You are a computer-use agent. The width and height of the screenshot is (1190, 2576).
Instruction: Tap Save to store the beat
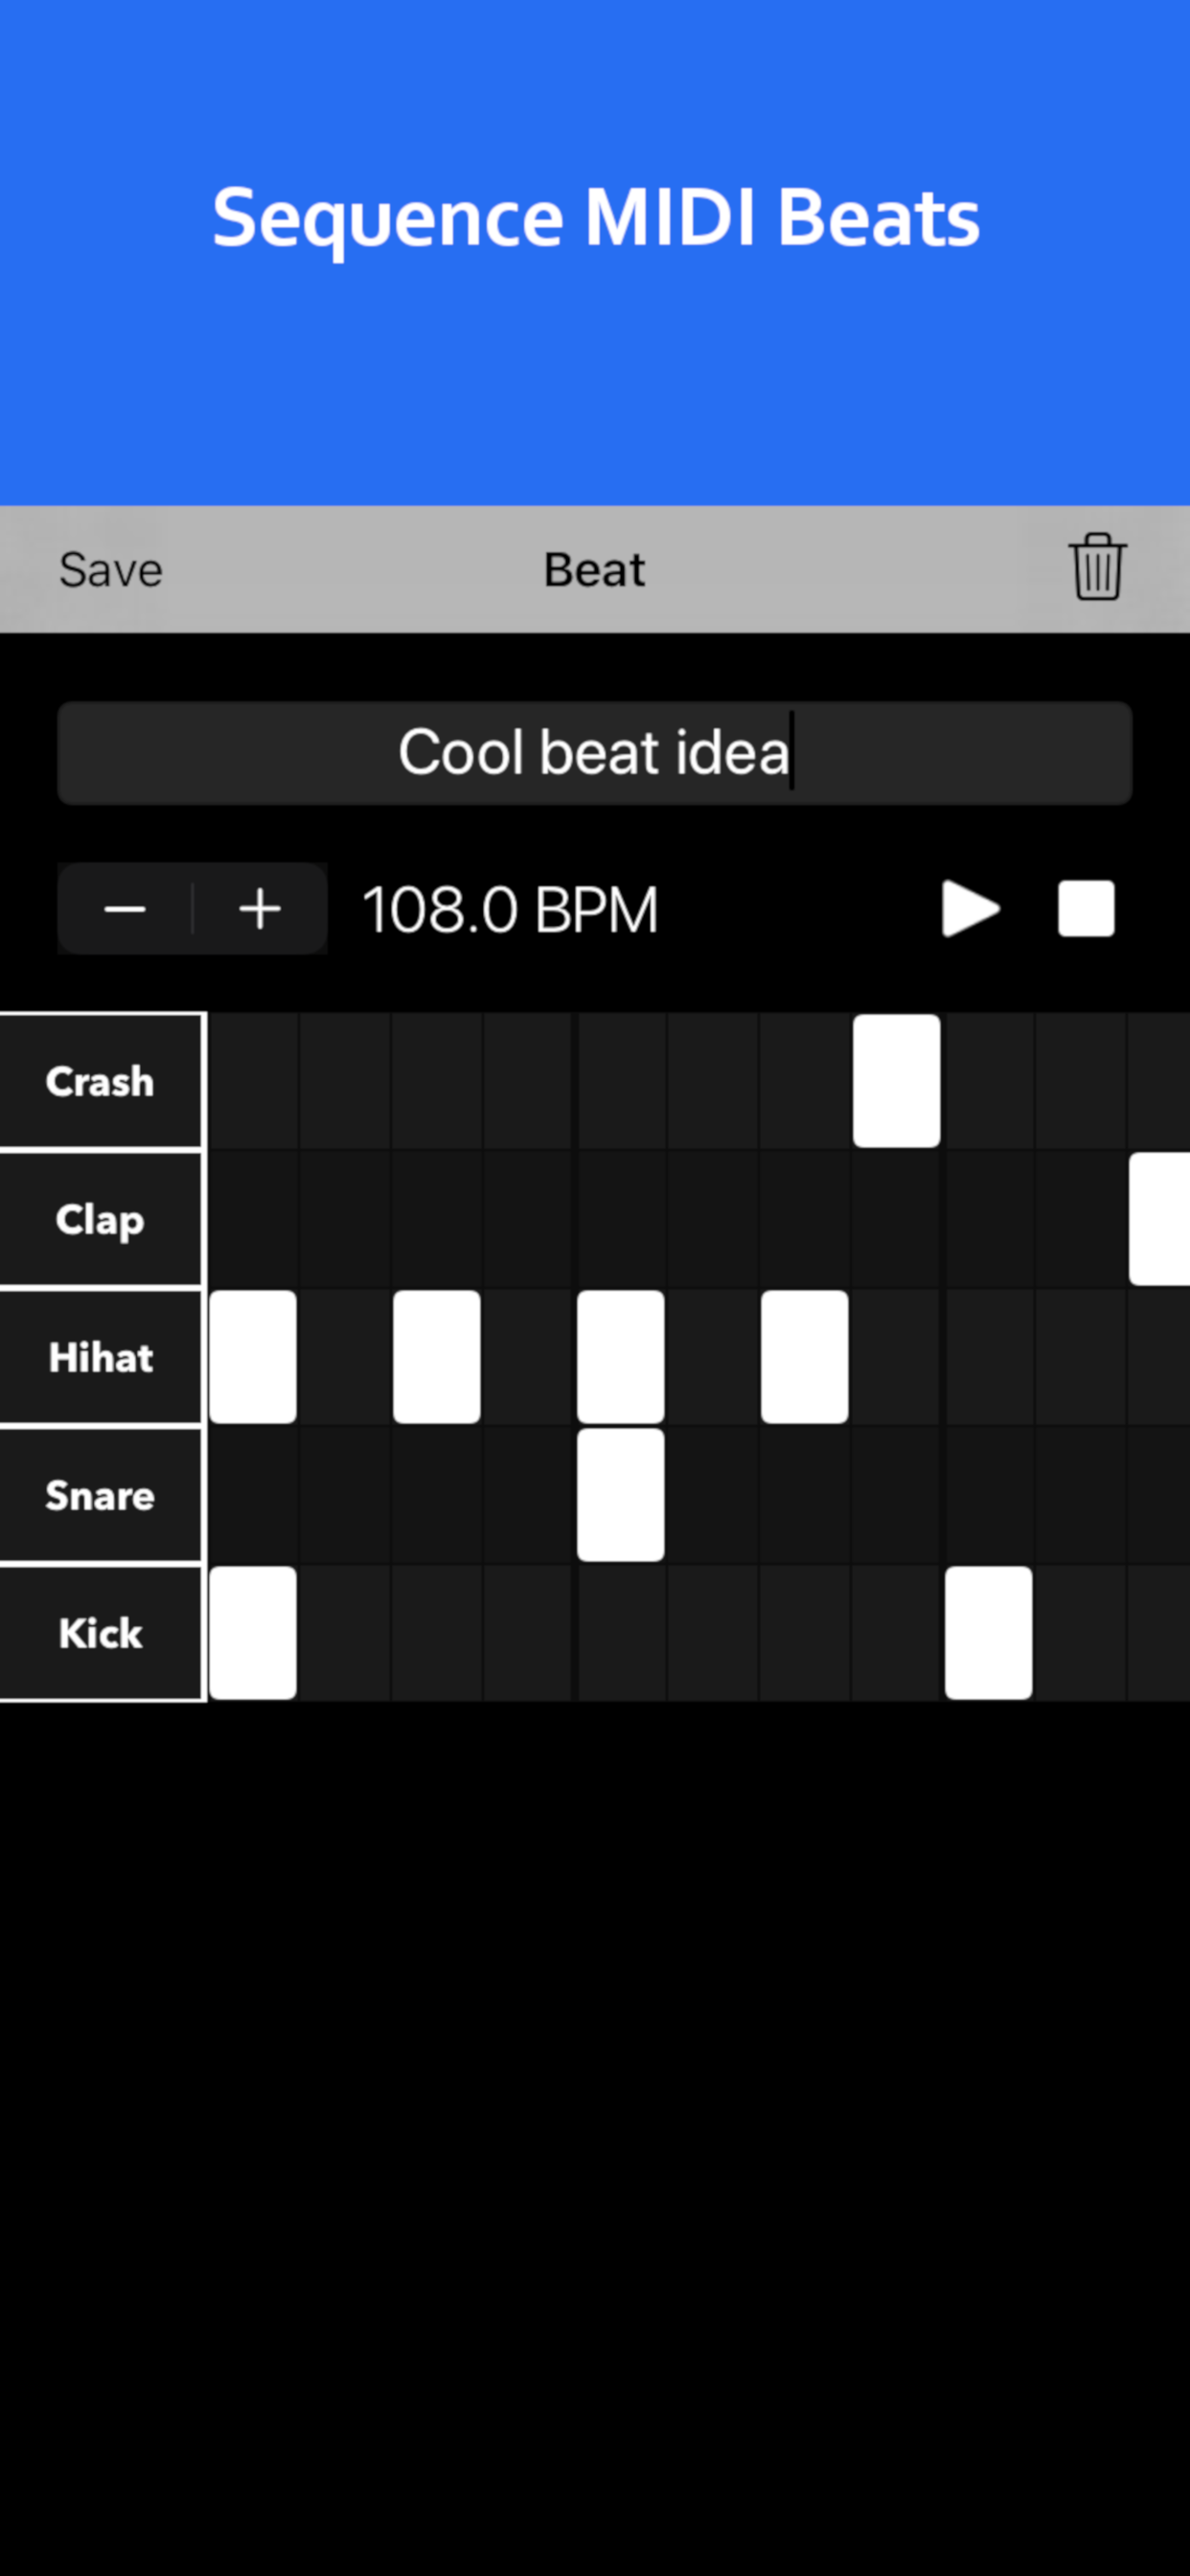(110, 568)
